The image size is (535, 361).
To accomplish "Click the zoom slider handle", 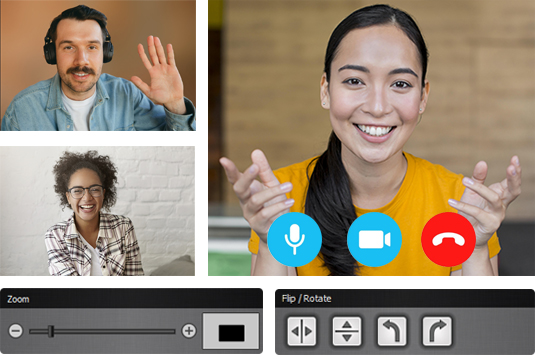I will pyautogui.click(x=51, y=331).
